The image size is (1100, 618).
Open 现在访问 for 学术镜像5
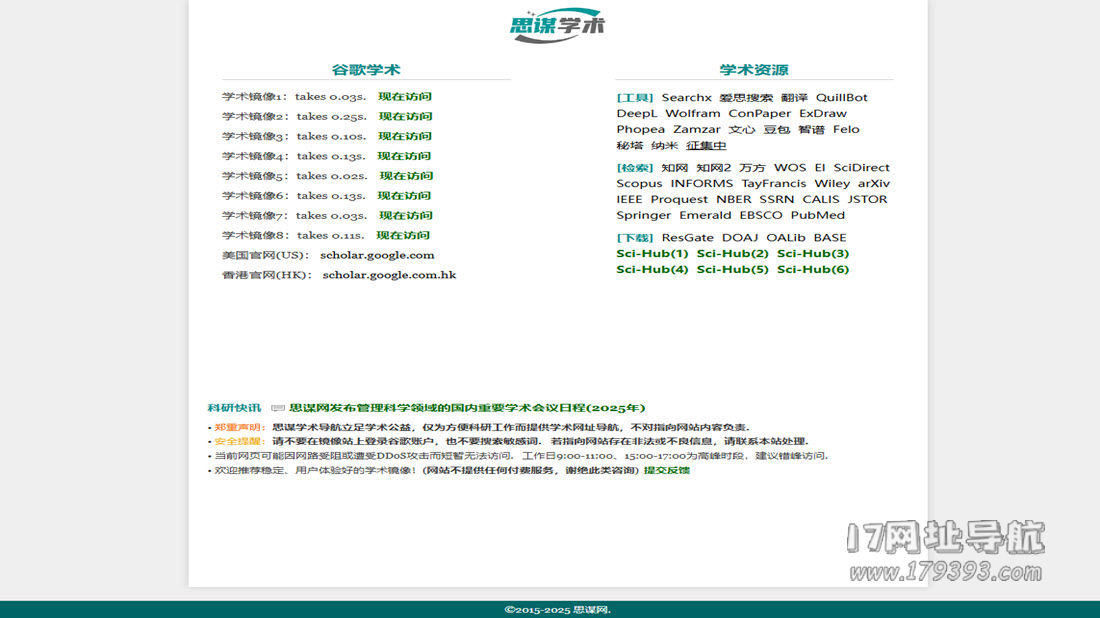[406, 176]
